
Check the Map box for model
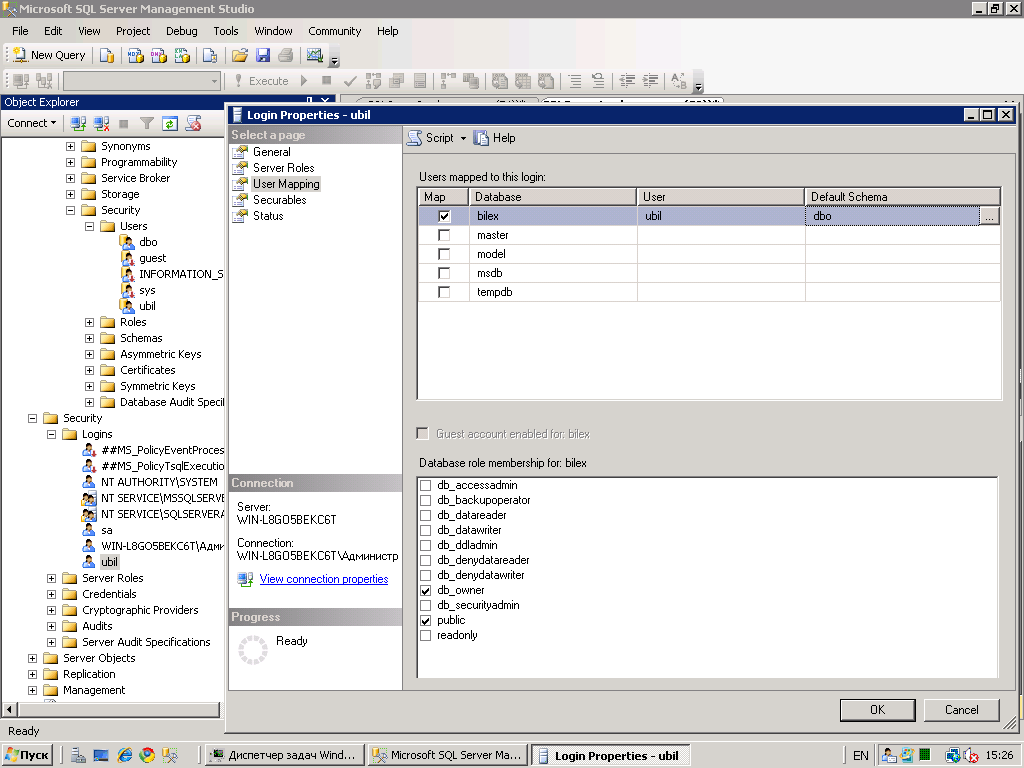[x=444, y=254]
